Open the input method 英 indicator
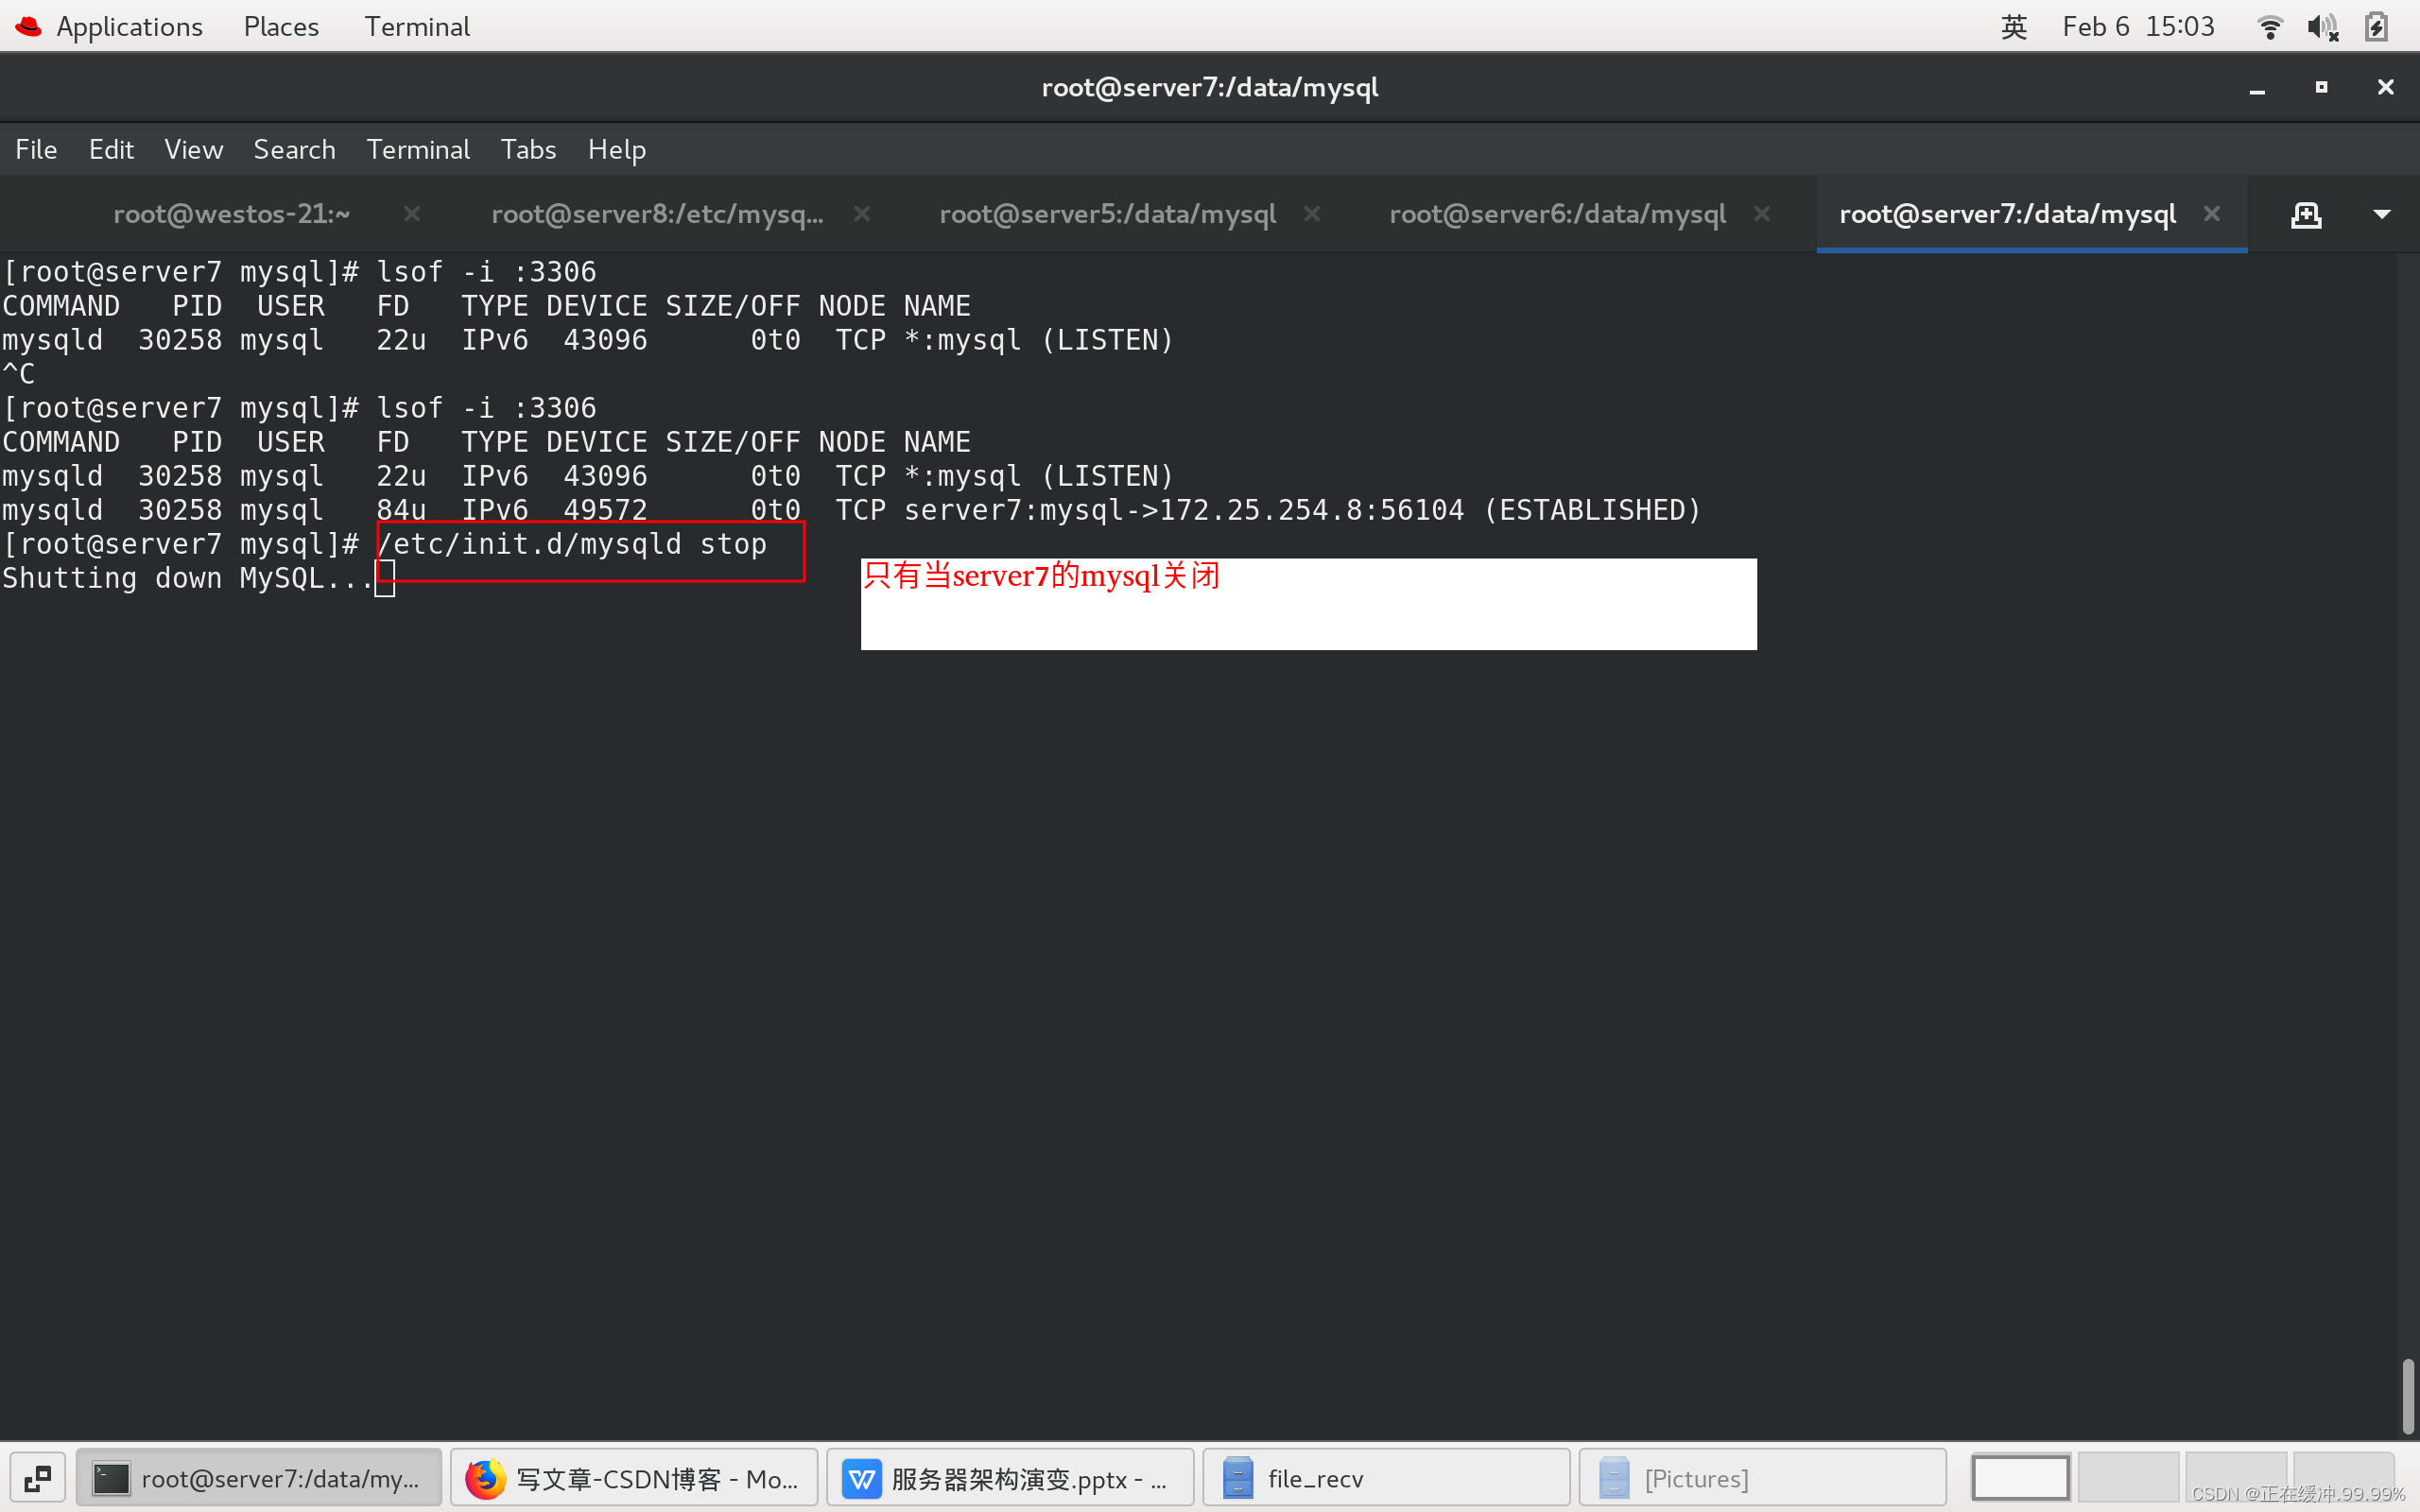This screenshot has width=2420, height=1512. [x=2013, y=27]
